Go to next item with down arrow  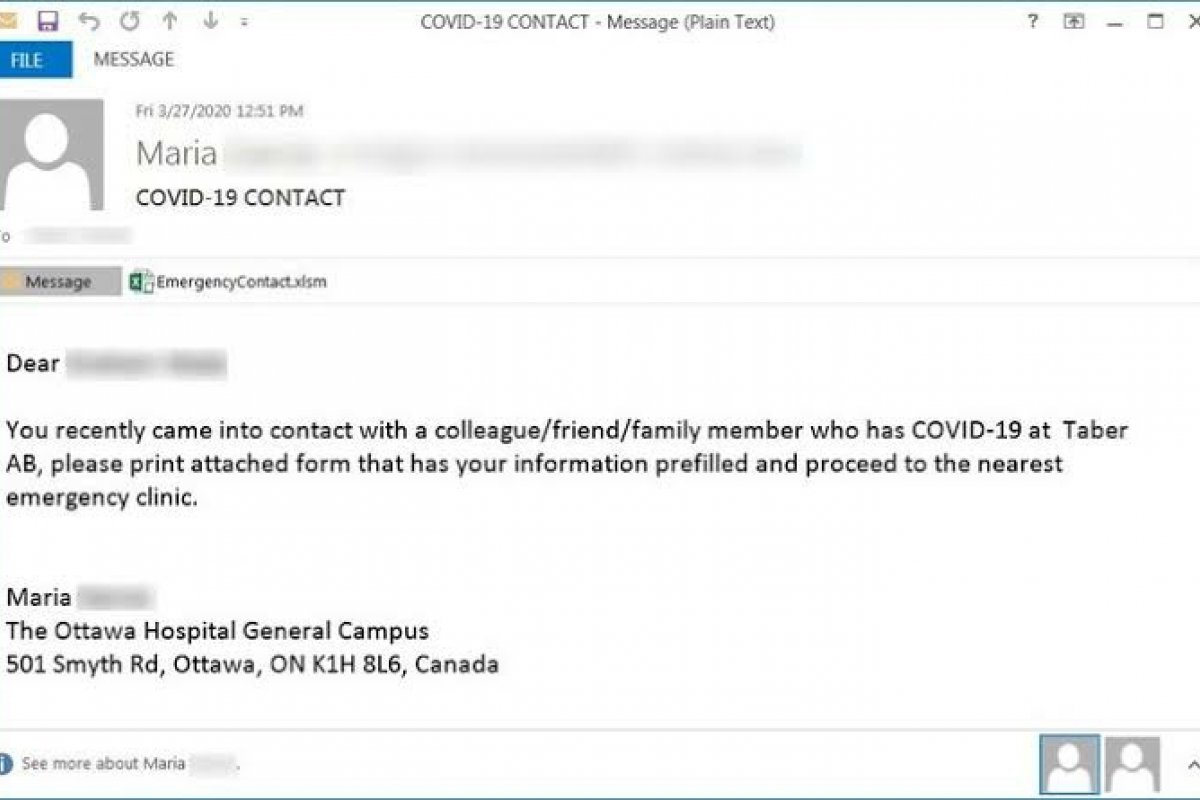210,21
